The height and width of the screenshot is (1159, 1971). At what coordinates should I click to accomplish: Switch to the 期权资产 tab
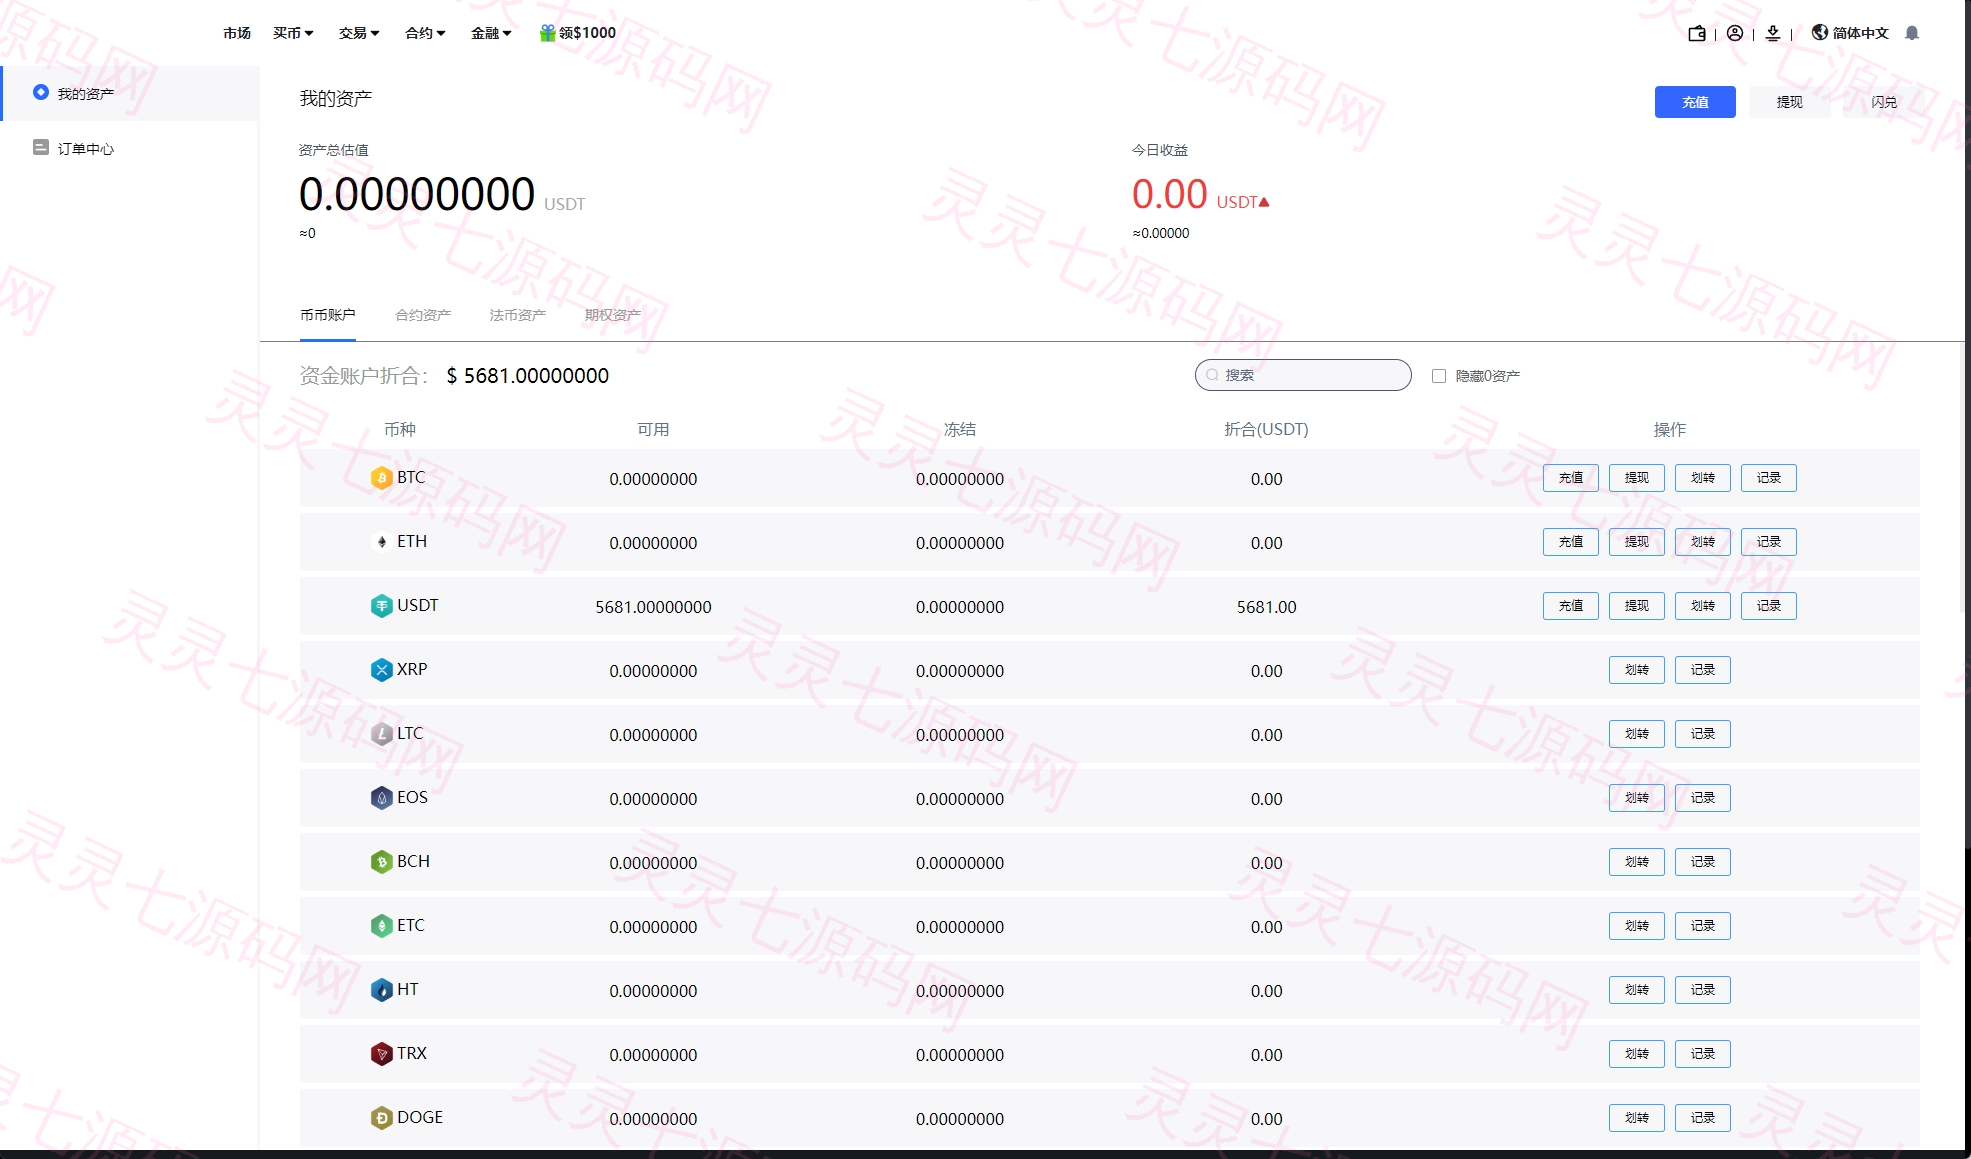[613, 315]
